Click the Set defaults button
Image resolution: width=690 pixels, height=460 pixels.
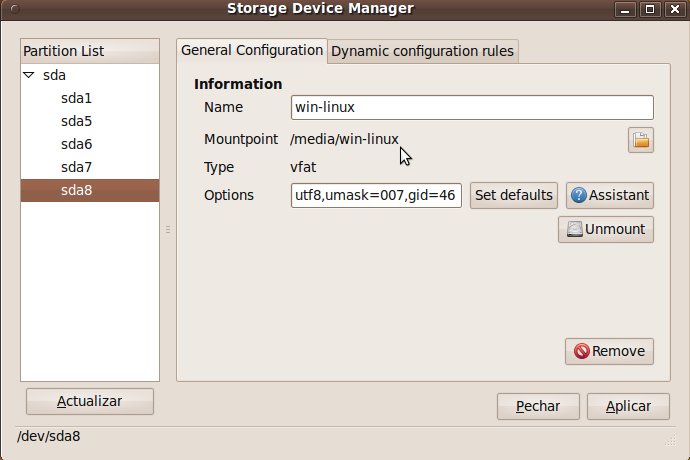point(514,195)
